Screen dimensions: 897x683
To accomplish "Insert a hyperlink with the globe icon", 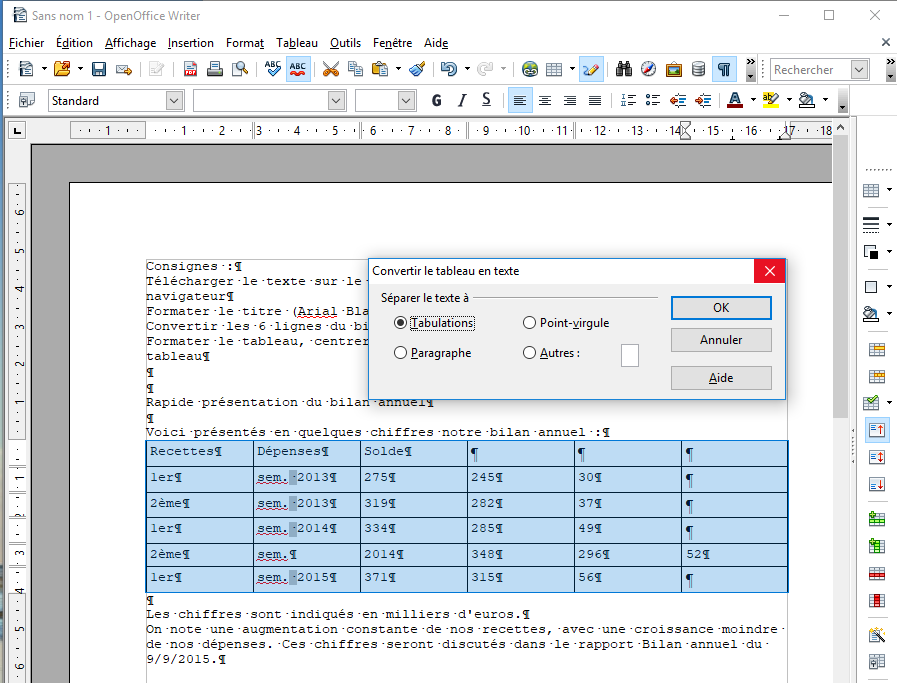I will click(530, 69).
